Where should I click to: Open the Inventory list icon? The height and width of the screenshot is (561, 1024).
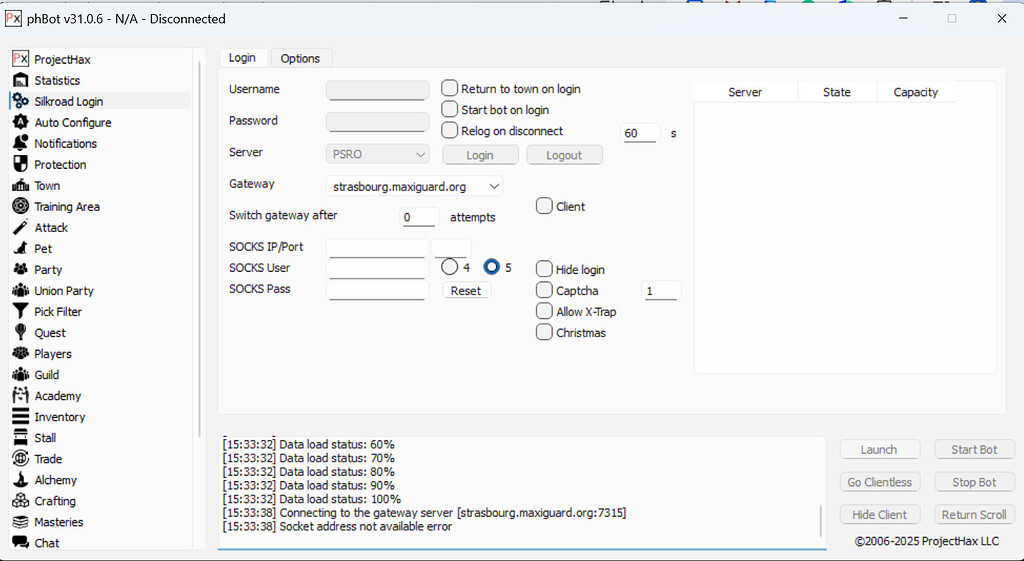coord(21,417)
